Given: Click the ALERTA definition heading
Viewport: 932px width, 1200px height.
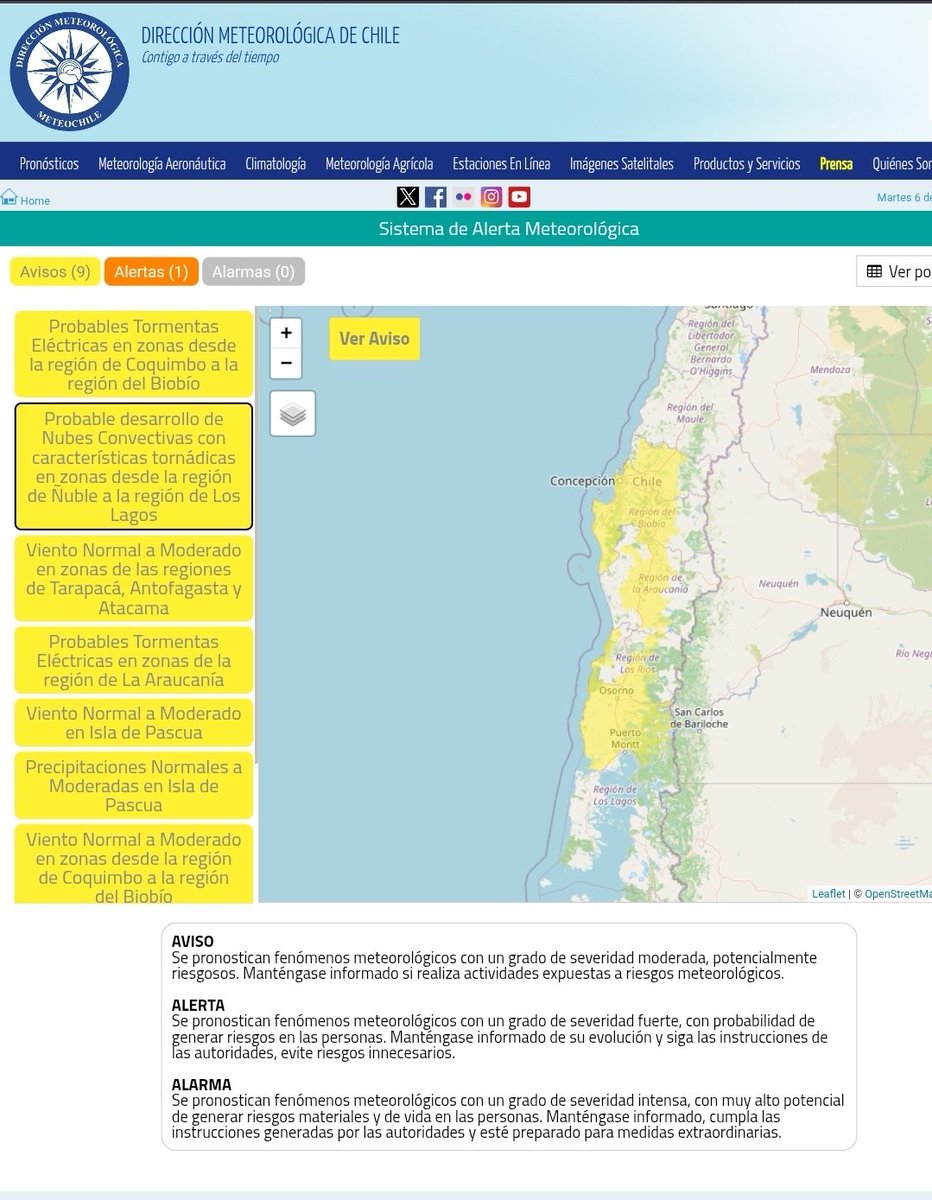Looking at the screenshot, I should coord(198,1005).
